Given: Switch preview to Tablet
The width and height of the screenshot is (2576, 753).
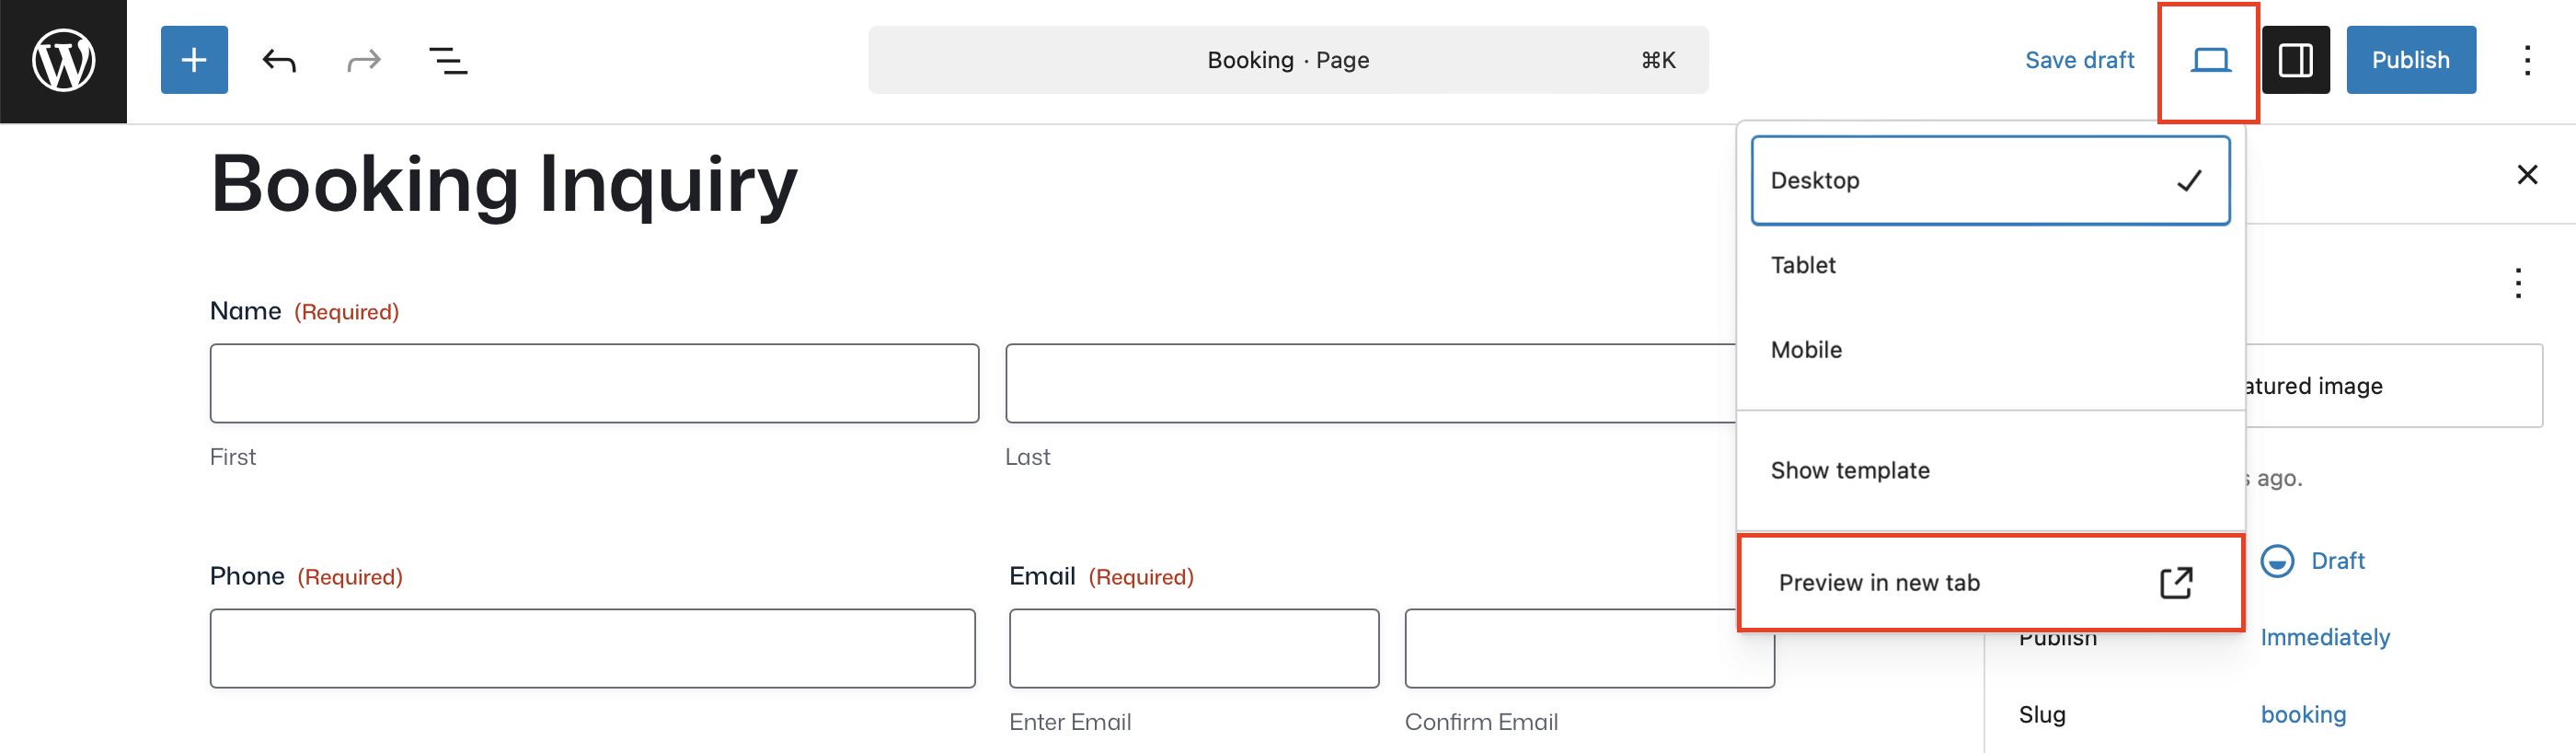Looking at the screenshot, I should 1990,265.
